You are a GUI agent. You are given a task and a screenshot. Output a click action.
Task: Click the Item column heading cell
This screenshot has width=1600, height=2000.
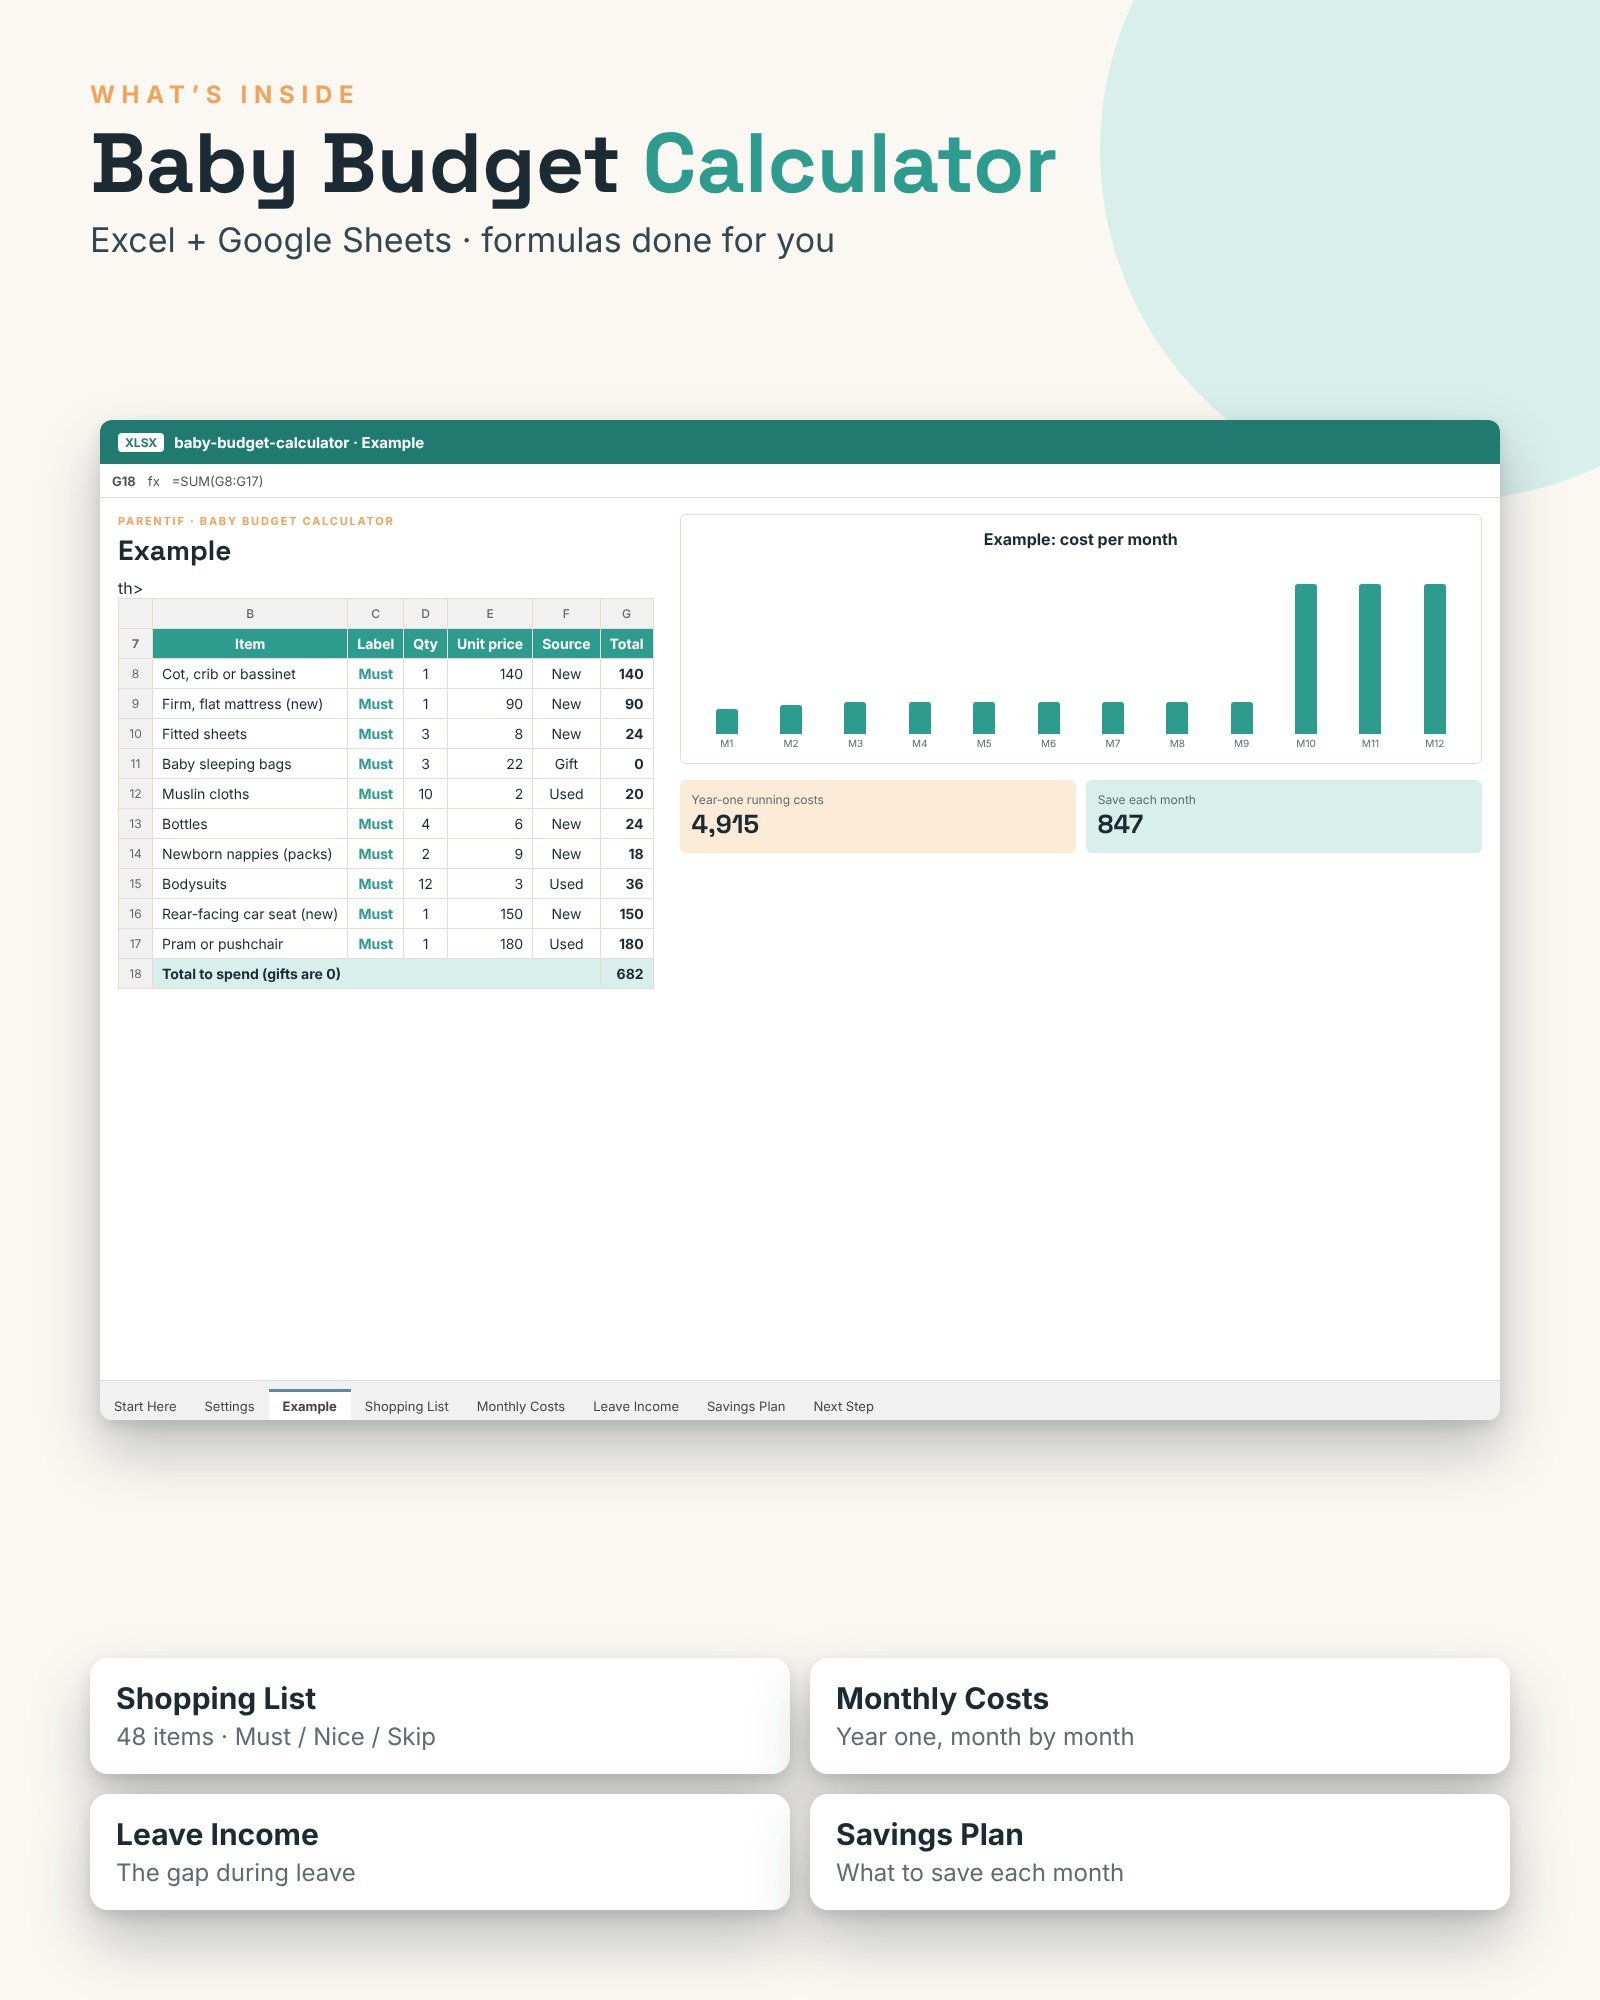[250, 644]
